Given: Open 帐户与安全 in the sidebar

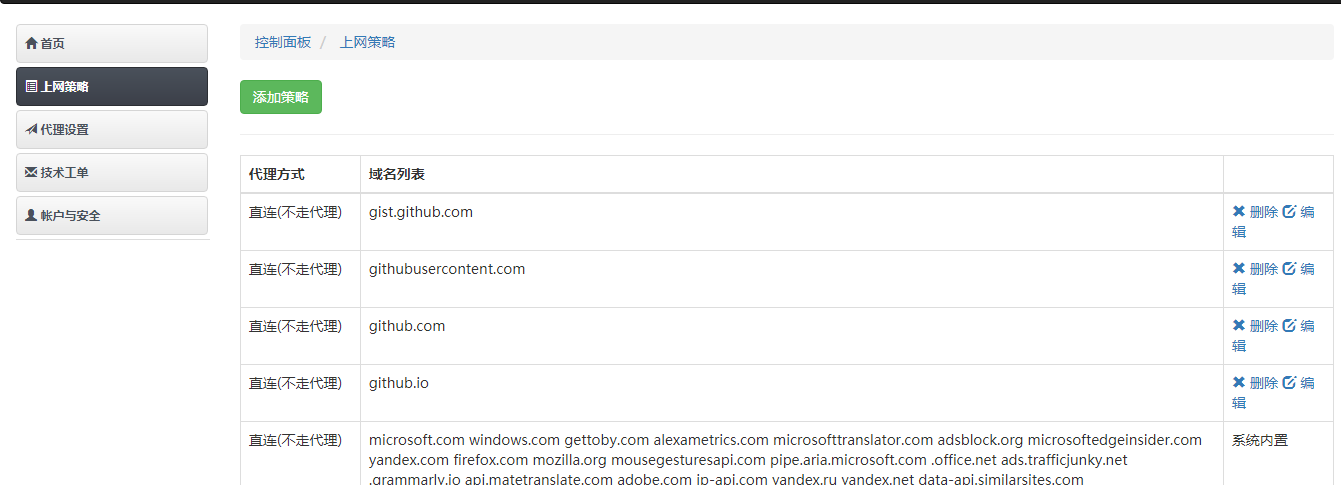Looking at the screenshot, I should click(x=112, y=216).
